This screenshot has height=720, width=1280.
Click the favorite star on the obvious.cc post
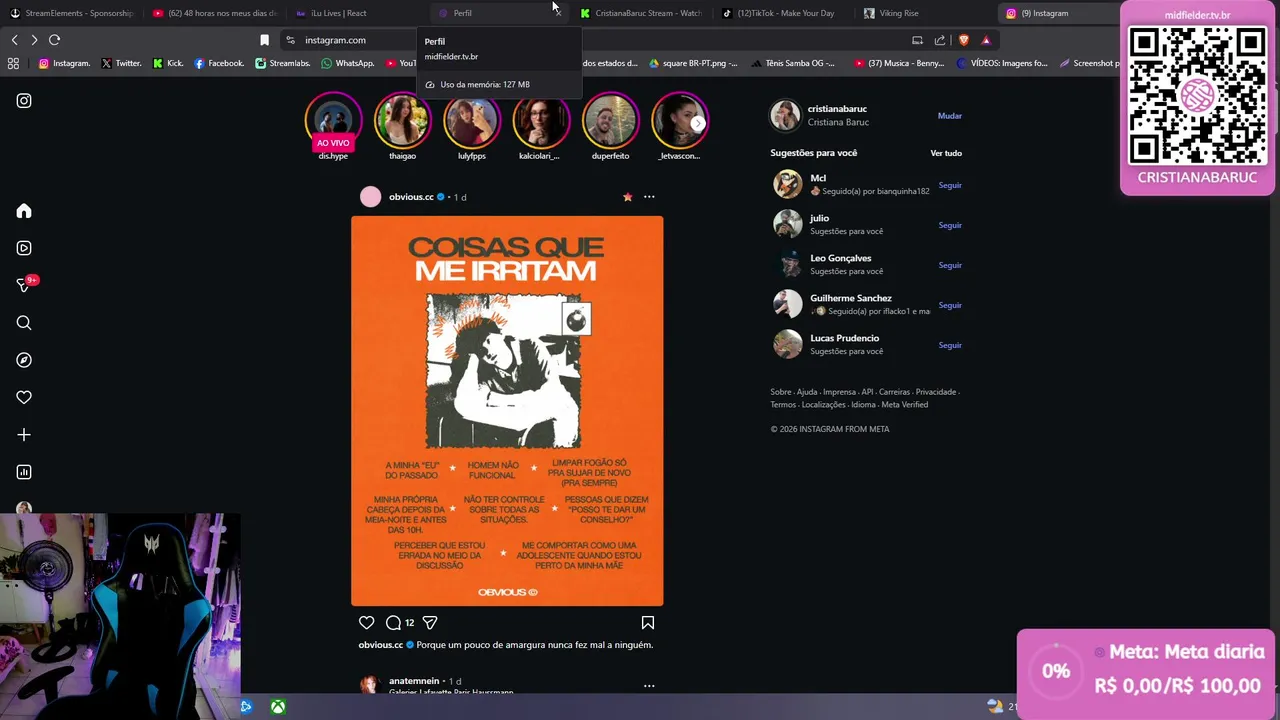tap(628, 197)
